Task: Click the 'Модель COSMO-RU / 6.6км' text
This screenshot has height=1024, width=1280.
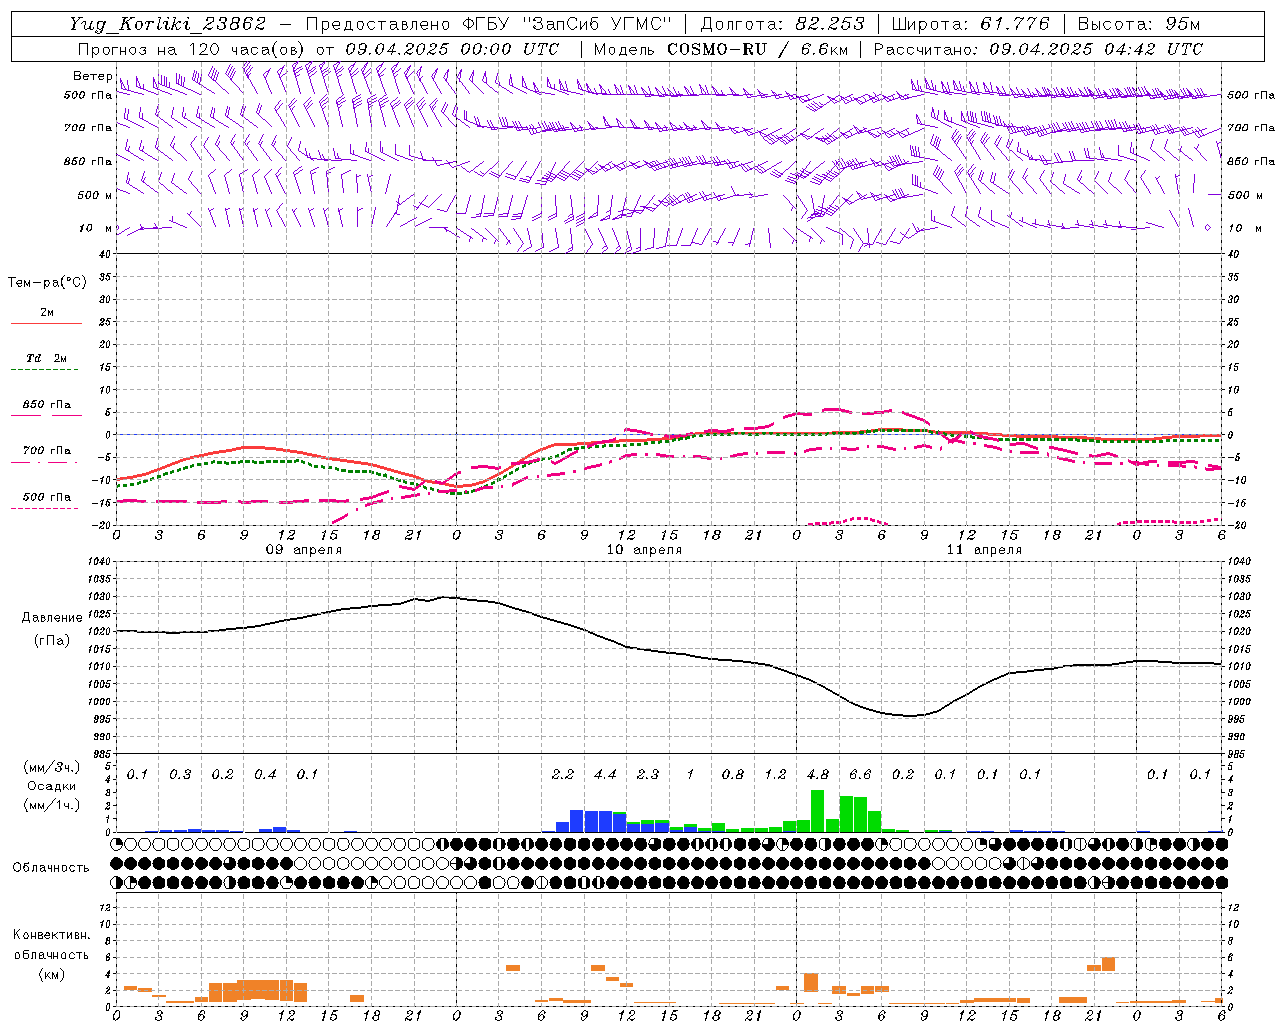Action: tap(721, 49)
